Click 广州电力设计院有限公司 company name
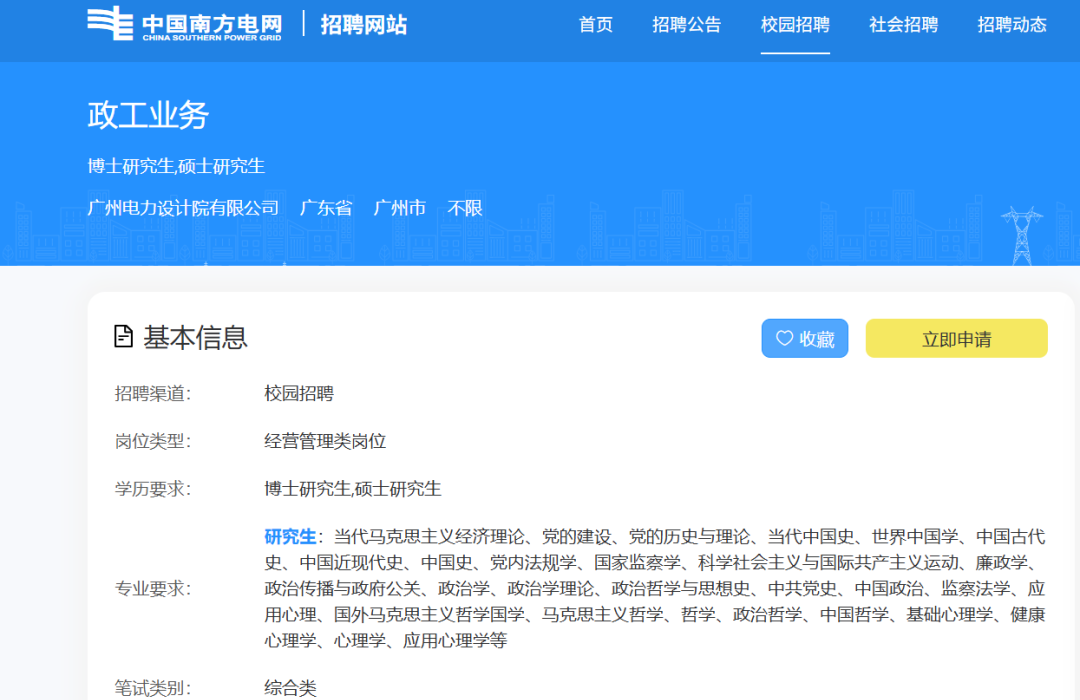Image resolution: width=1080 pixels, height=700 pixels. (x=183, y=207)
